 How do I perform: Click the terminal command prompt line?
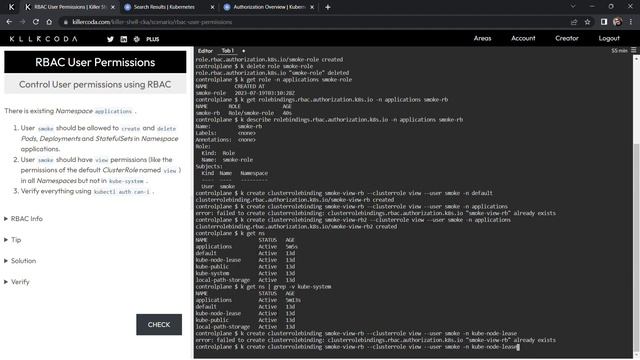point(357,347)
